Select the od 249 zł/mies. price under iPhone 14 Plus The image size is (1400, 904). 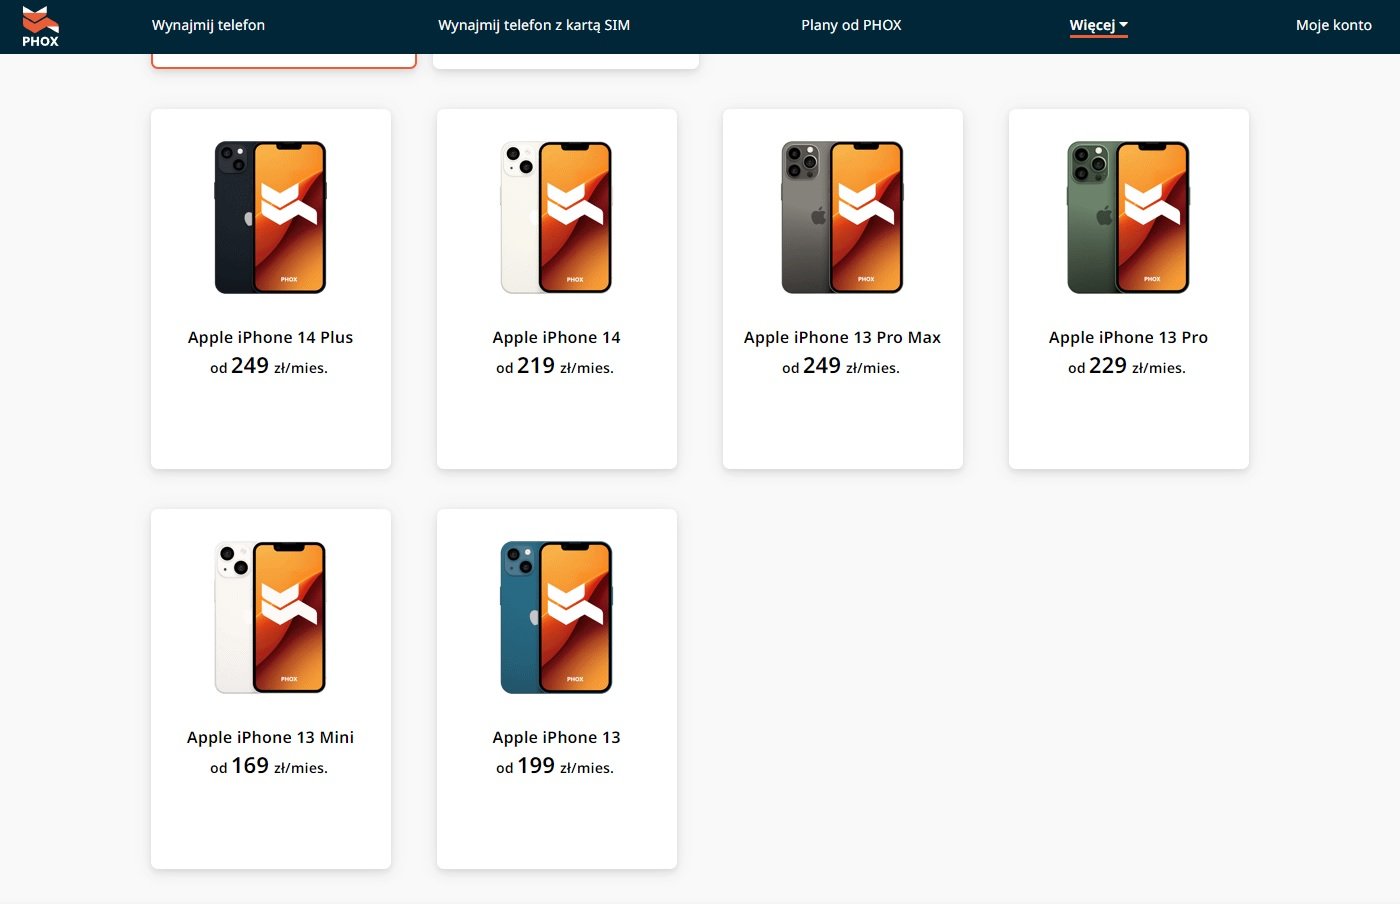coord(269,366)
